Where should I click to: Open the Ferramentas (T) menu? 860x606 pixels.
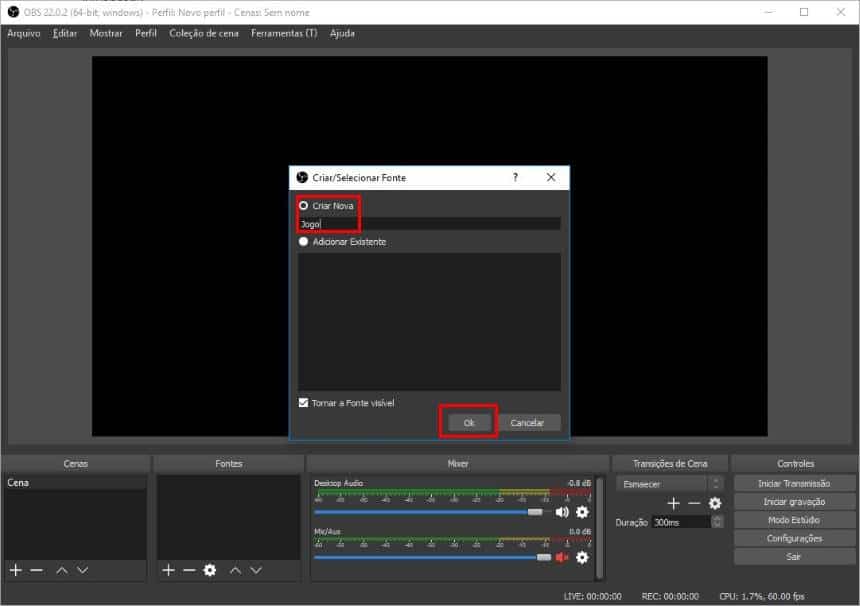click(x=284, y=33)
